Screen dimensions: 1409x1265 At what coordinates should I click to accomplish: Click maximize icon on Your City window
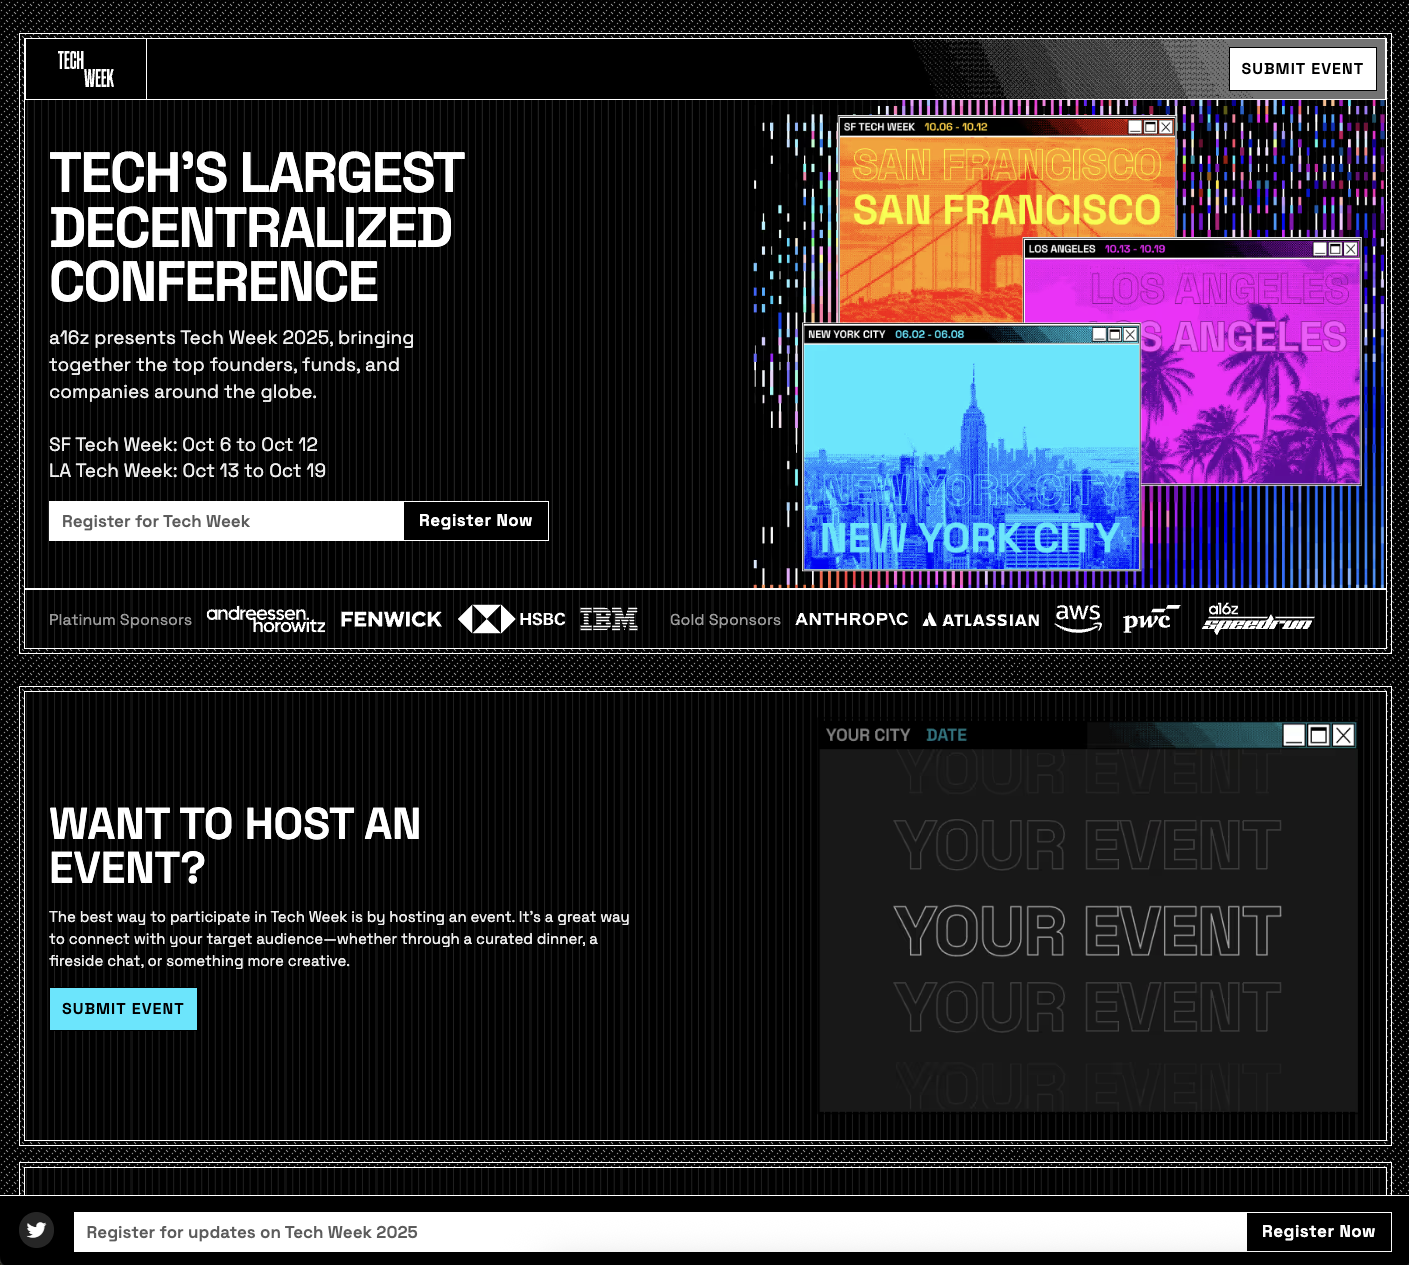pos(1319,735)
